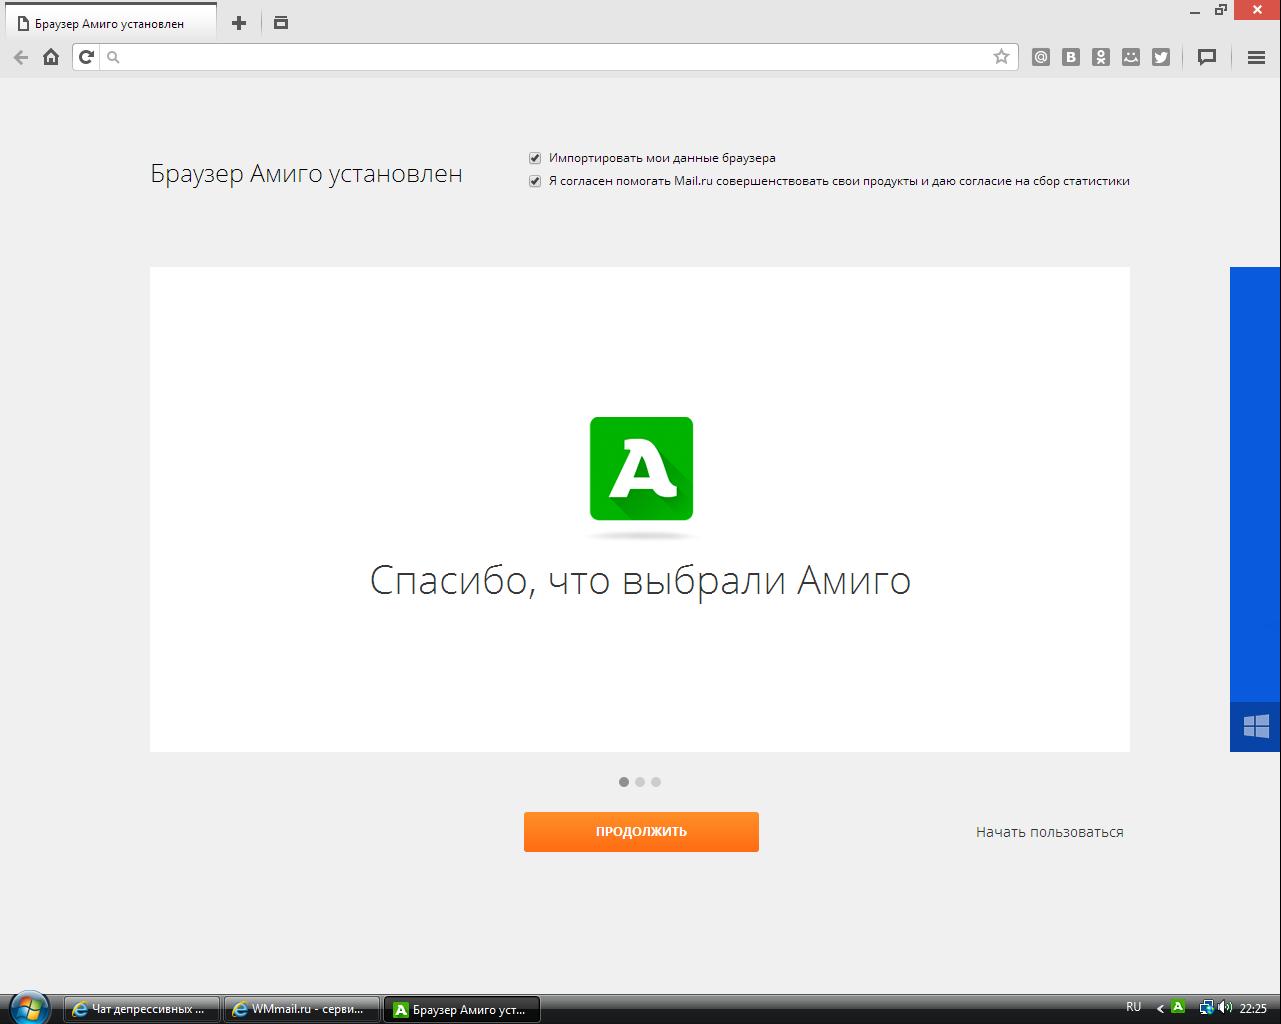Viewport: 1281px width, 1024px height.
Task: Open Twitter toolbar icon
Action: point(1161,57)
